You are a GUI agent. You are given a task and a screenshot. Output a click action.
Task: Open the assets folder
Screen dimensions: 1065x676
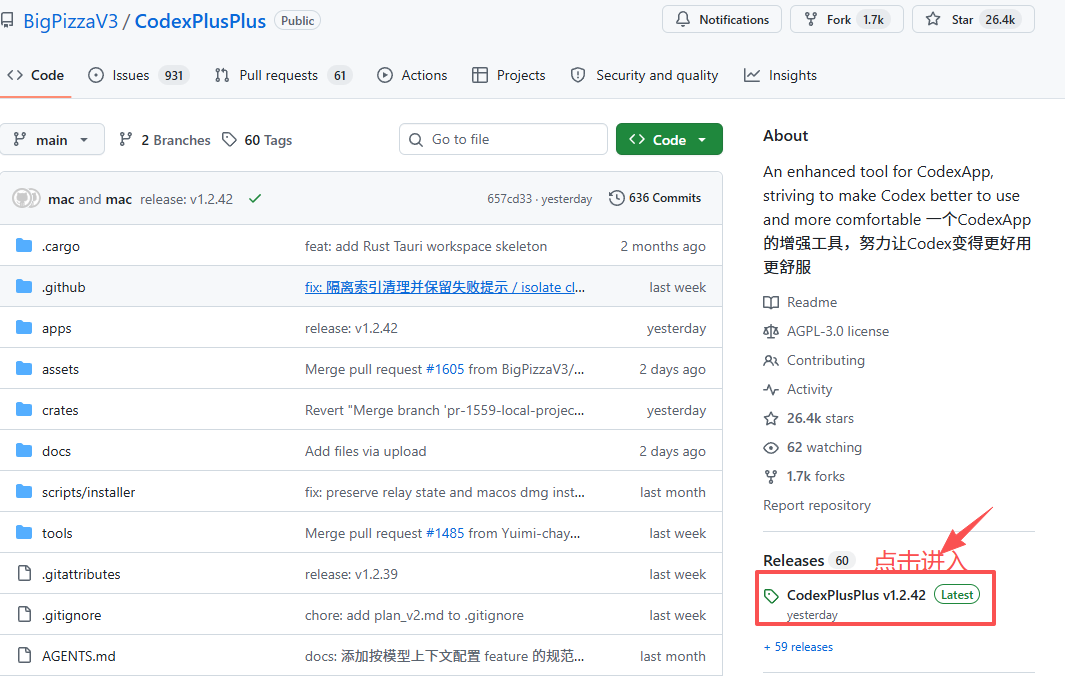click(x=60, y=369)
